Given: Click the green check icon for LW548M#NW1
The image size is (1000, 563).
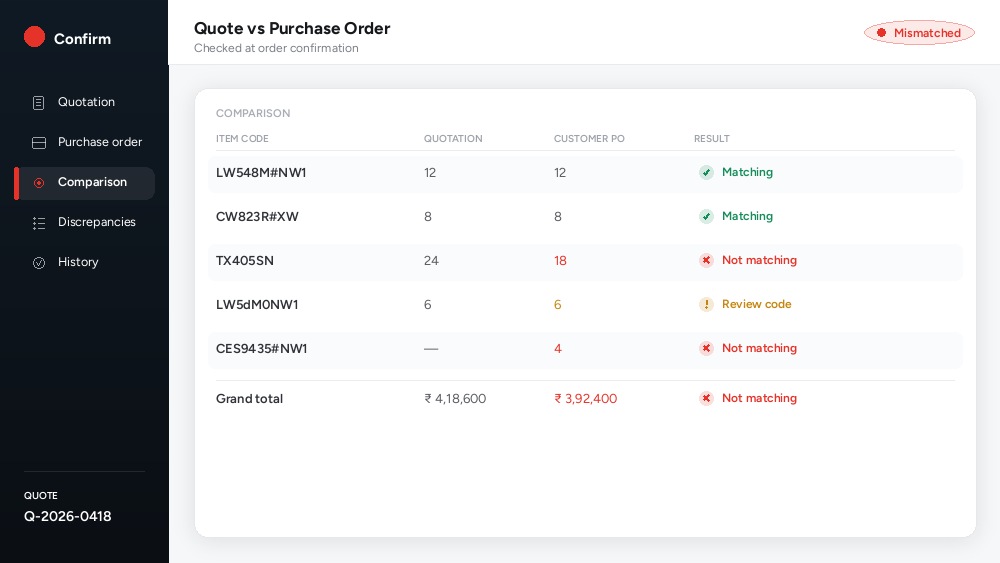Looking at the screenshot, I should pyautogui.click(x=706, y=172).
